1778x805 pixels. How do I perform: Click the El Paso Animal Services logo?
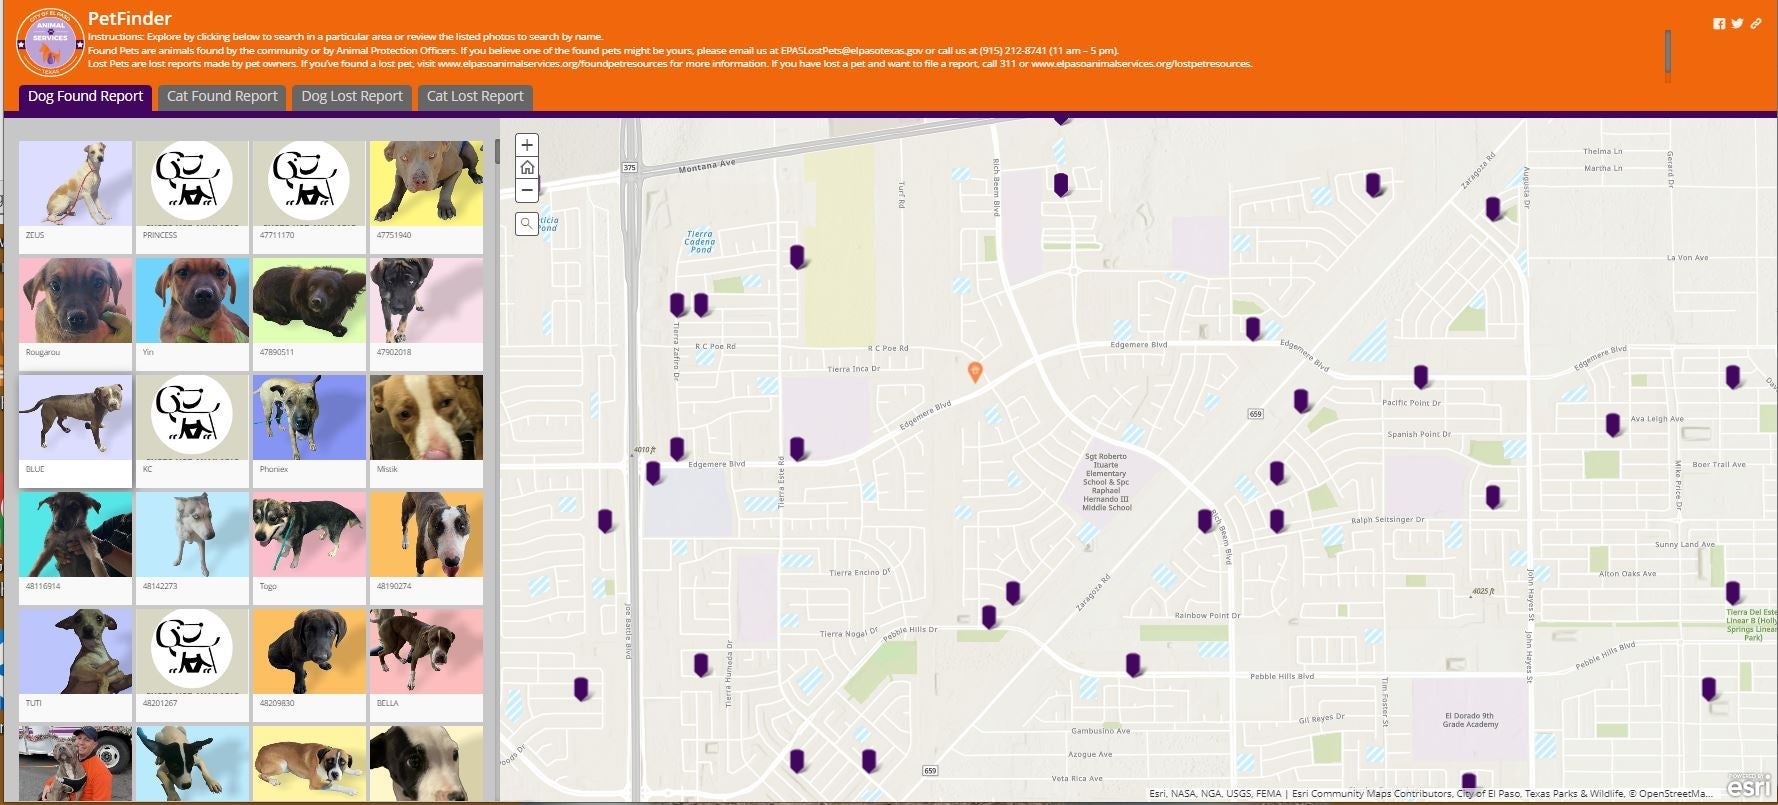point(48,41)
